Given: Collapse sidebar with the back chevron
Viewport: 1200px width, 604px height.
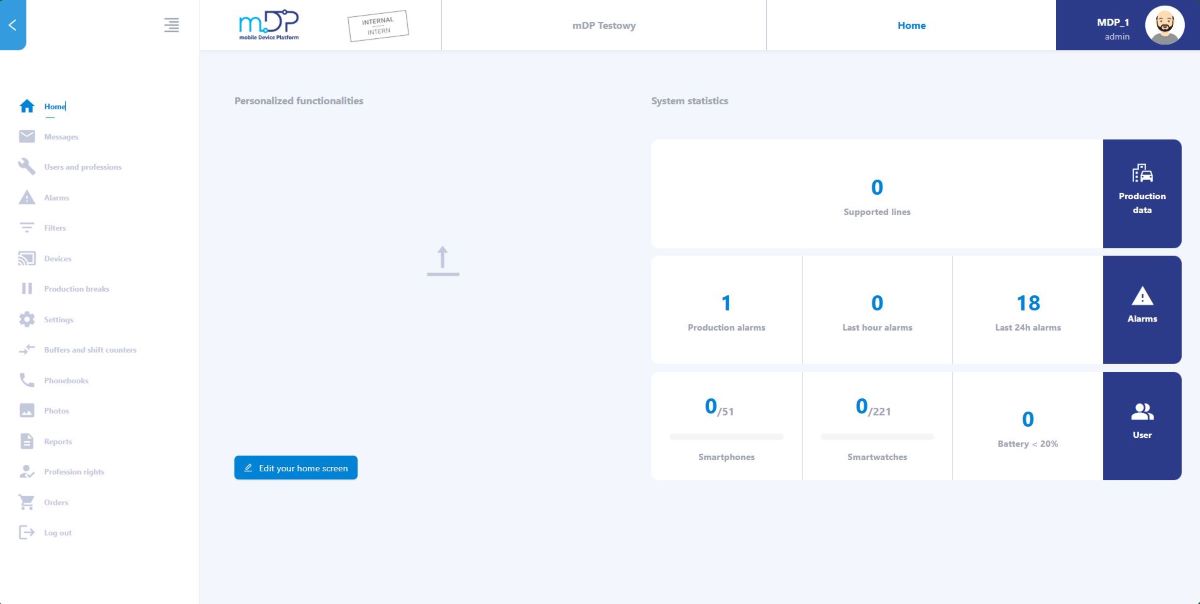Looking at the screenshot, I should click(x=12, y=25).
